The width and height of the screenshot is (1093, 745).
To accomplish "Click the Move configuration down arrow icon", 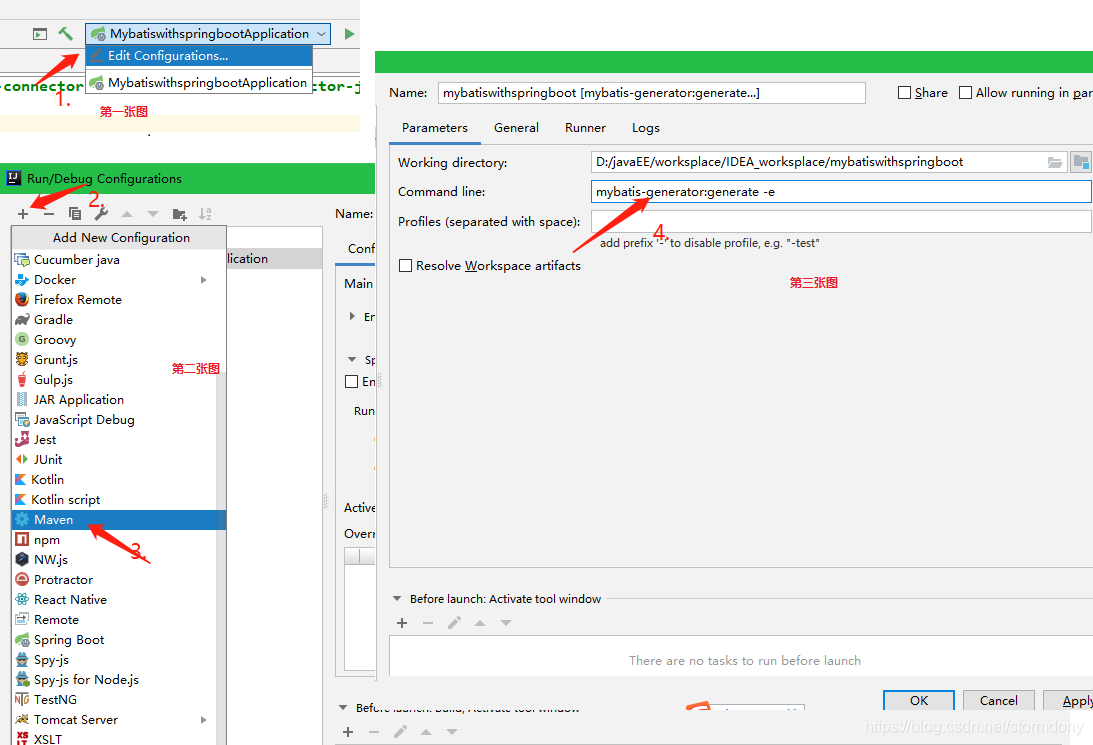I will pos(153,214).
